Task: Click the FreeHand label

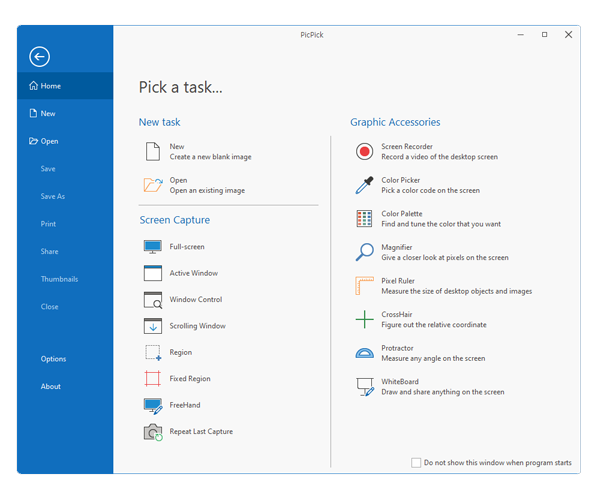Action: (x=185, y=405)
